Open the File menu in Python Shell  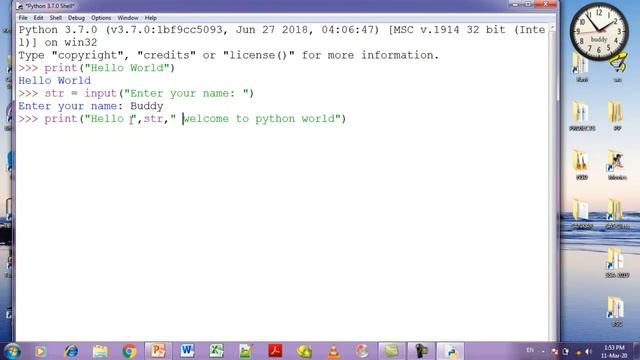[23, 18]
